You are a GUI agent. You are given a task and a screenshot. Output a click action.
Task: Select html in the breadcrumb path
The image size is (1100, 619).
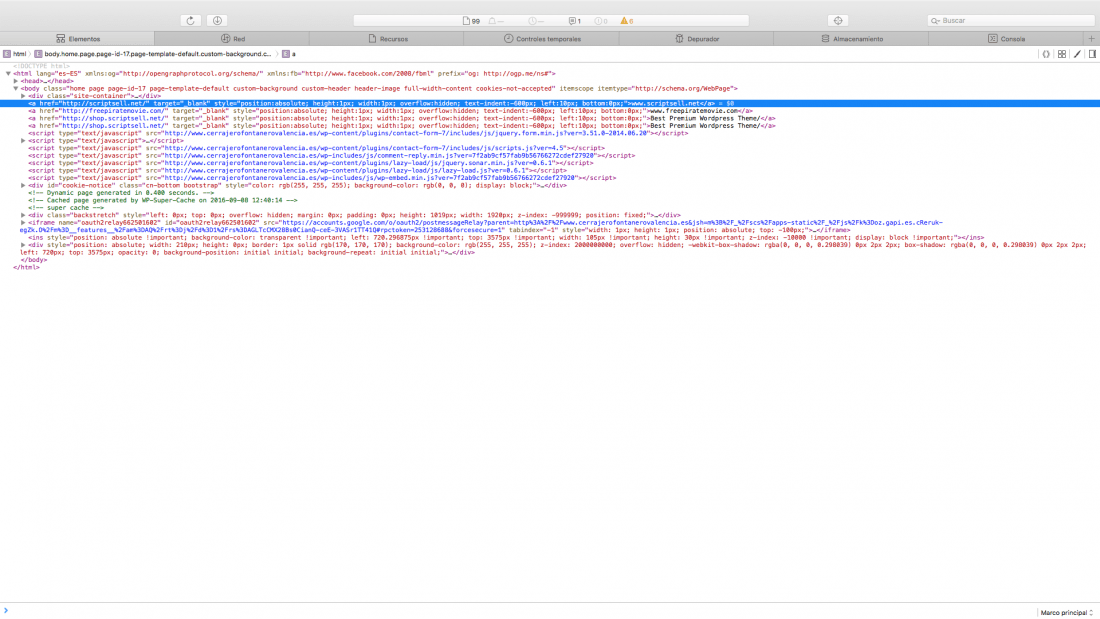(15, 54)
